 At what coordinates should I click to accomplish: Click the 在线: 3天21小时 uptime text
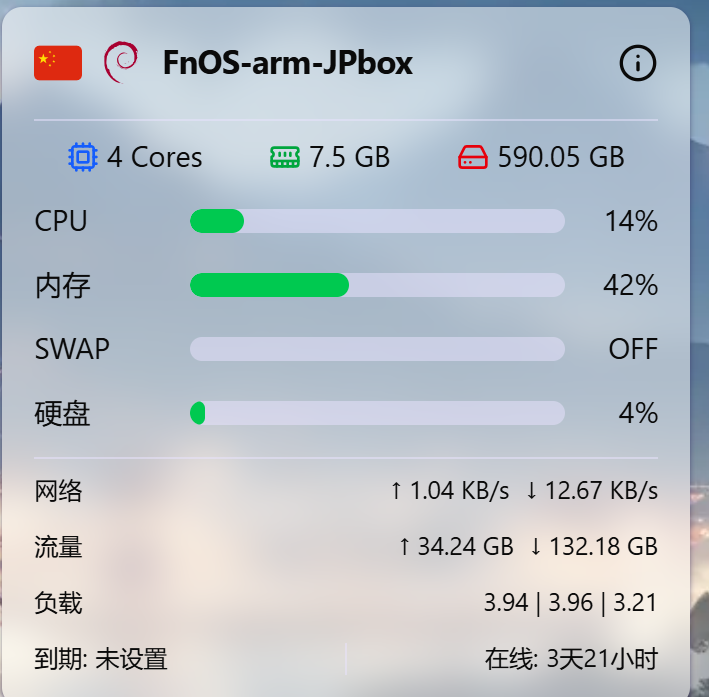(571, 659)
